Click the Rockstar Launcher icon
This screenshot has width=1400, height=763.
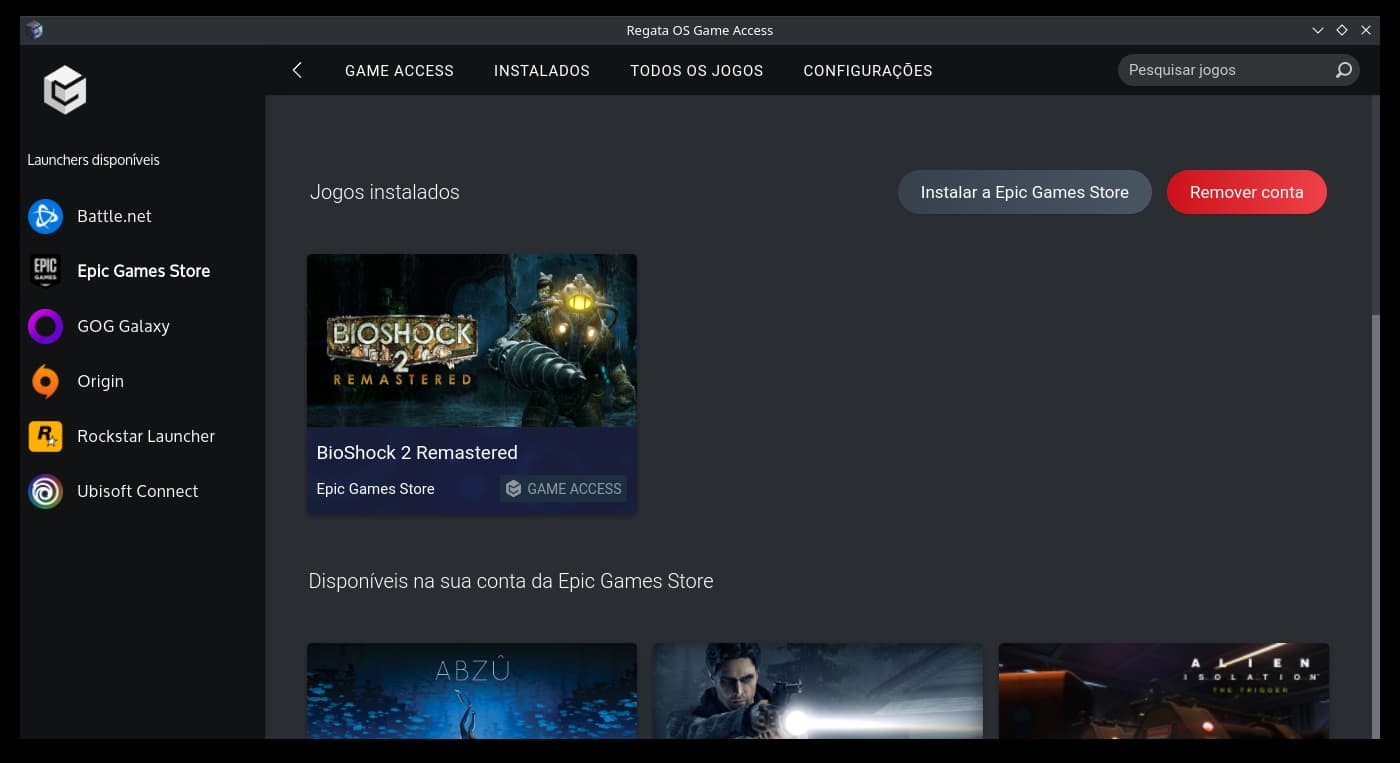[x=45, y=436]
